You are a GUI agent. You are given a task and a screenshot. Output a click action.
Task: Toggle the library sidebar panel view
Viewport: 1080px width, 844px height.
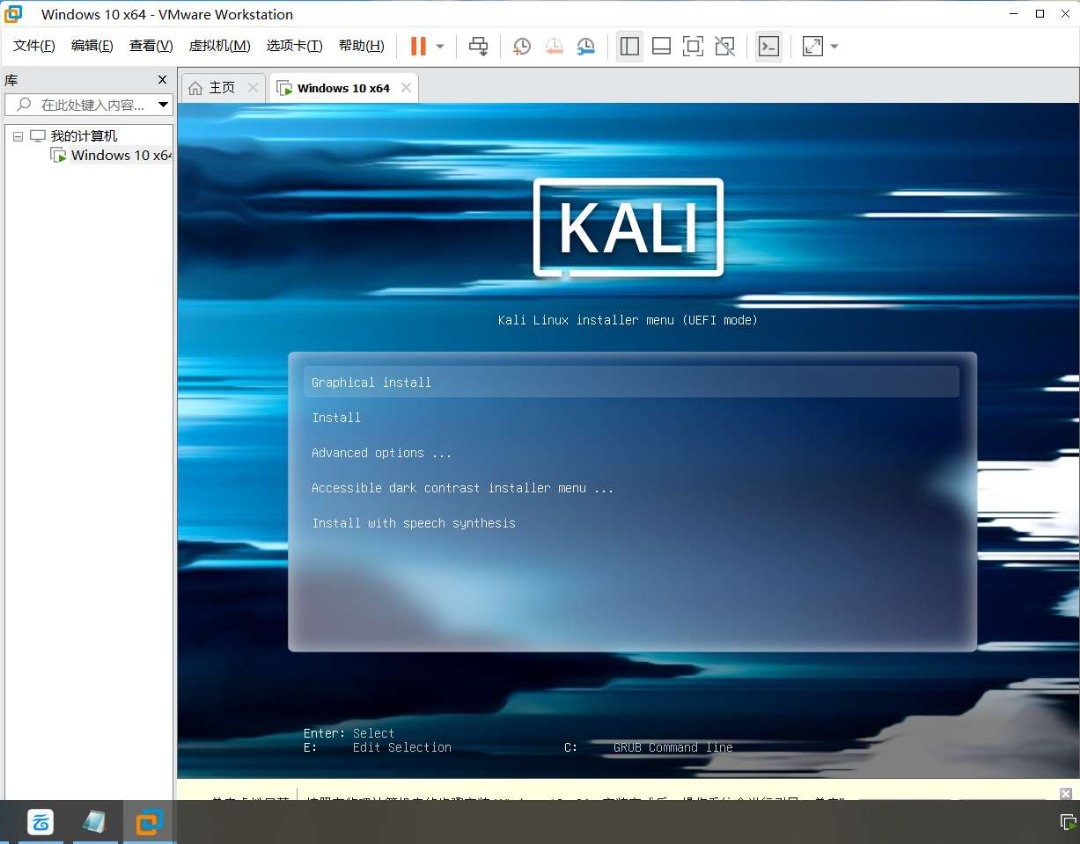tap(629, 46)
